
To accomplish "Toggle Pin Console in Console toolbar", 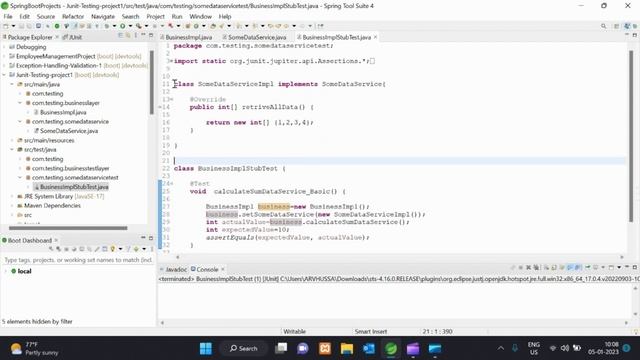I will pyautogui.click(x=588, y=268).
